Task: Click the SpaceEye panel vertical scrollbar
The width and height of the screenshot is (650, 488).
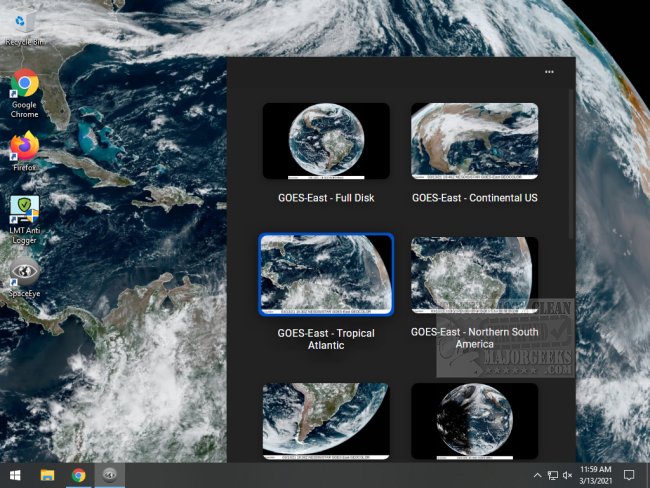Action: click(572, 164)
